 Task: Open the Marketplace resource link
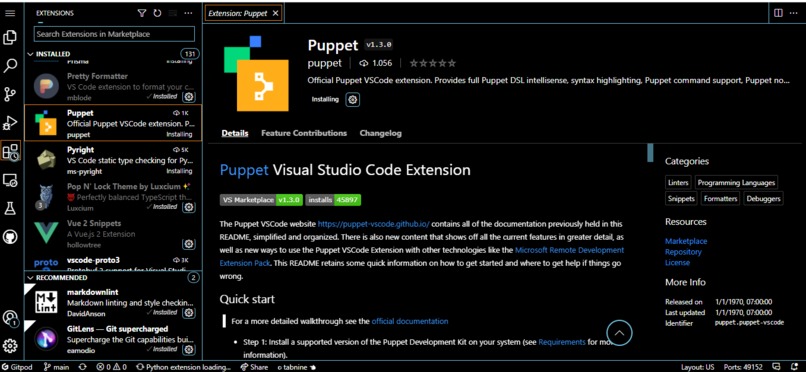[686, 241]
